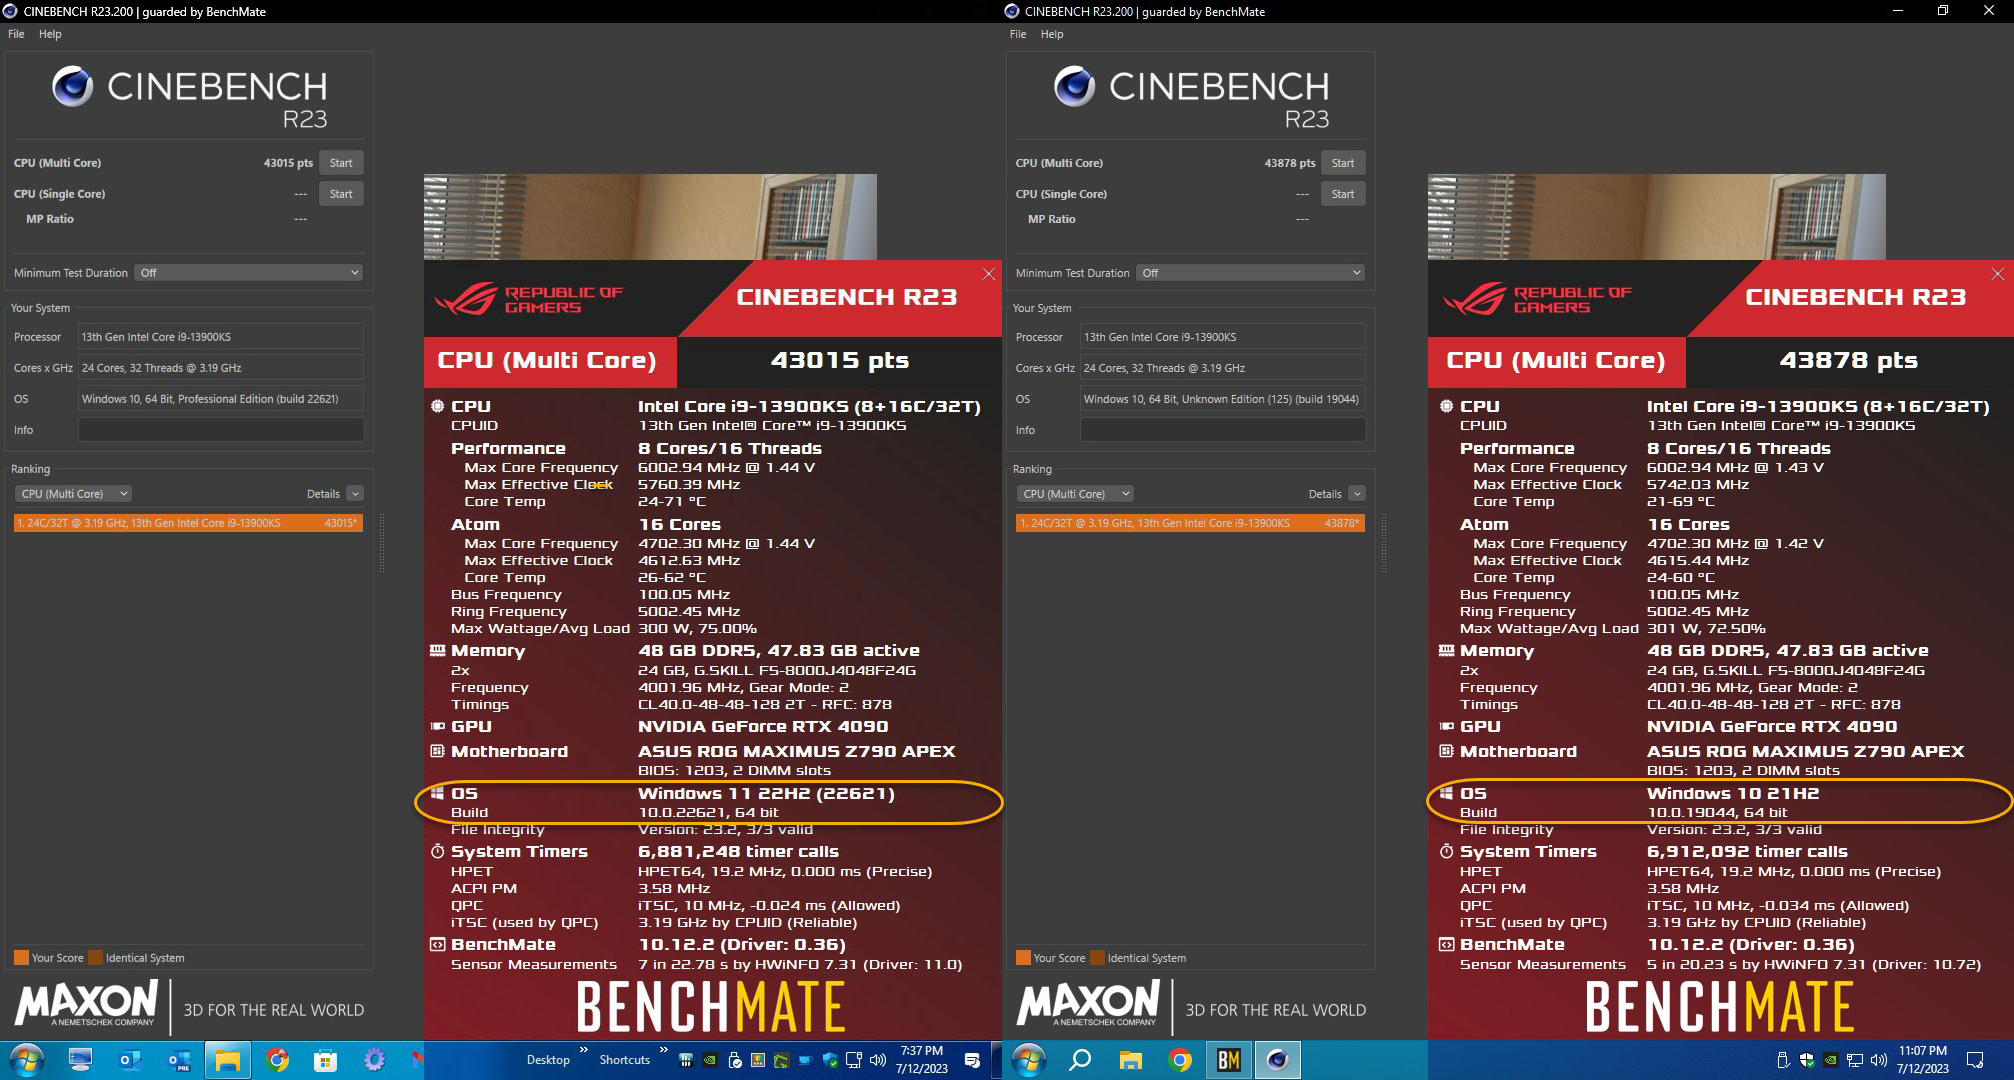The height and width of the screenshot is (1080, 2014).
Task: Click the Info input field in right window
Action: (x=1223, y=430)
